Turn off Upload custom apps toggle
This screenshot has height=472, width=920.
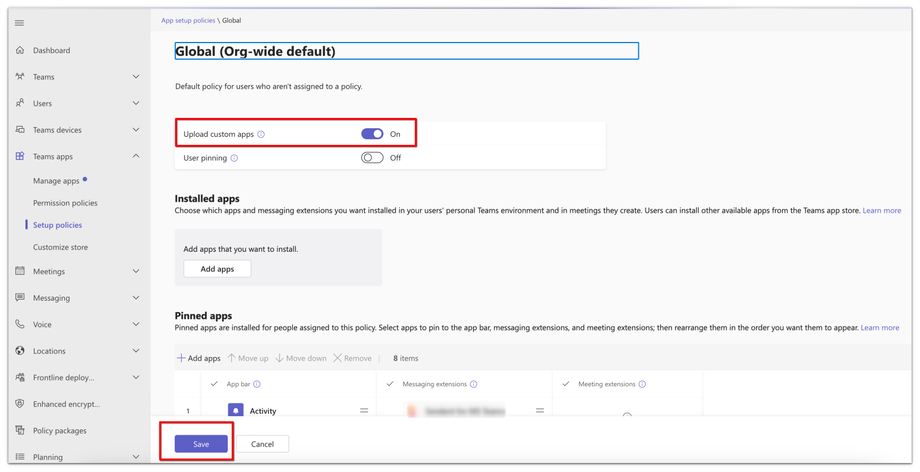[x=372, y=134]
